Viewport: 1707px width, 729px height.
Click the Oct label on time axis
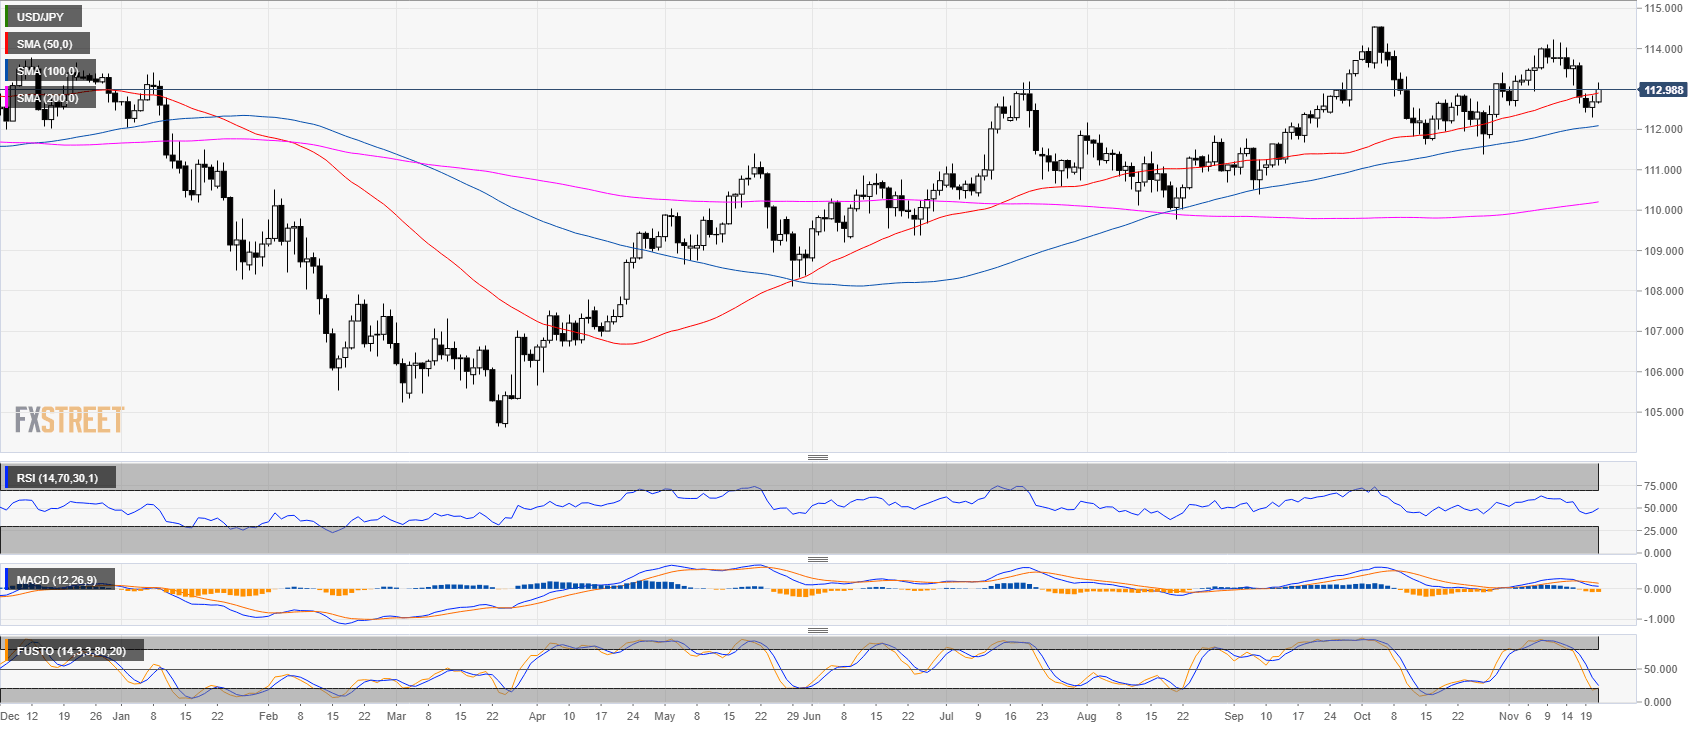pos(1362,716)
